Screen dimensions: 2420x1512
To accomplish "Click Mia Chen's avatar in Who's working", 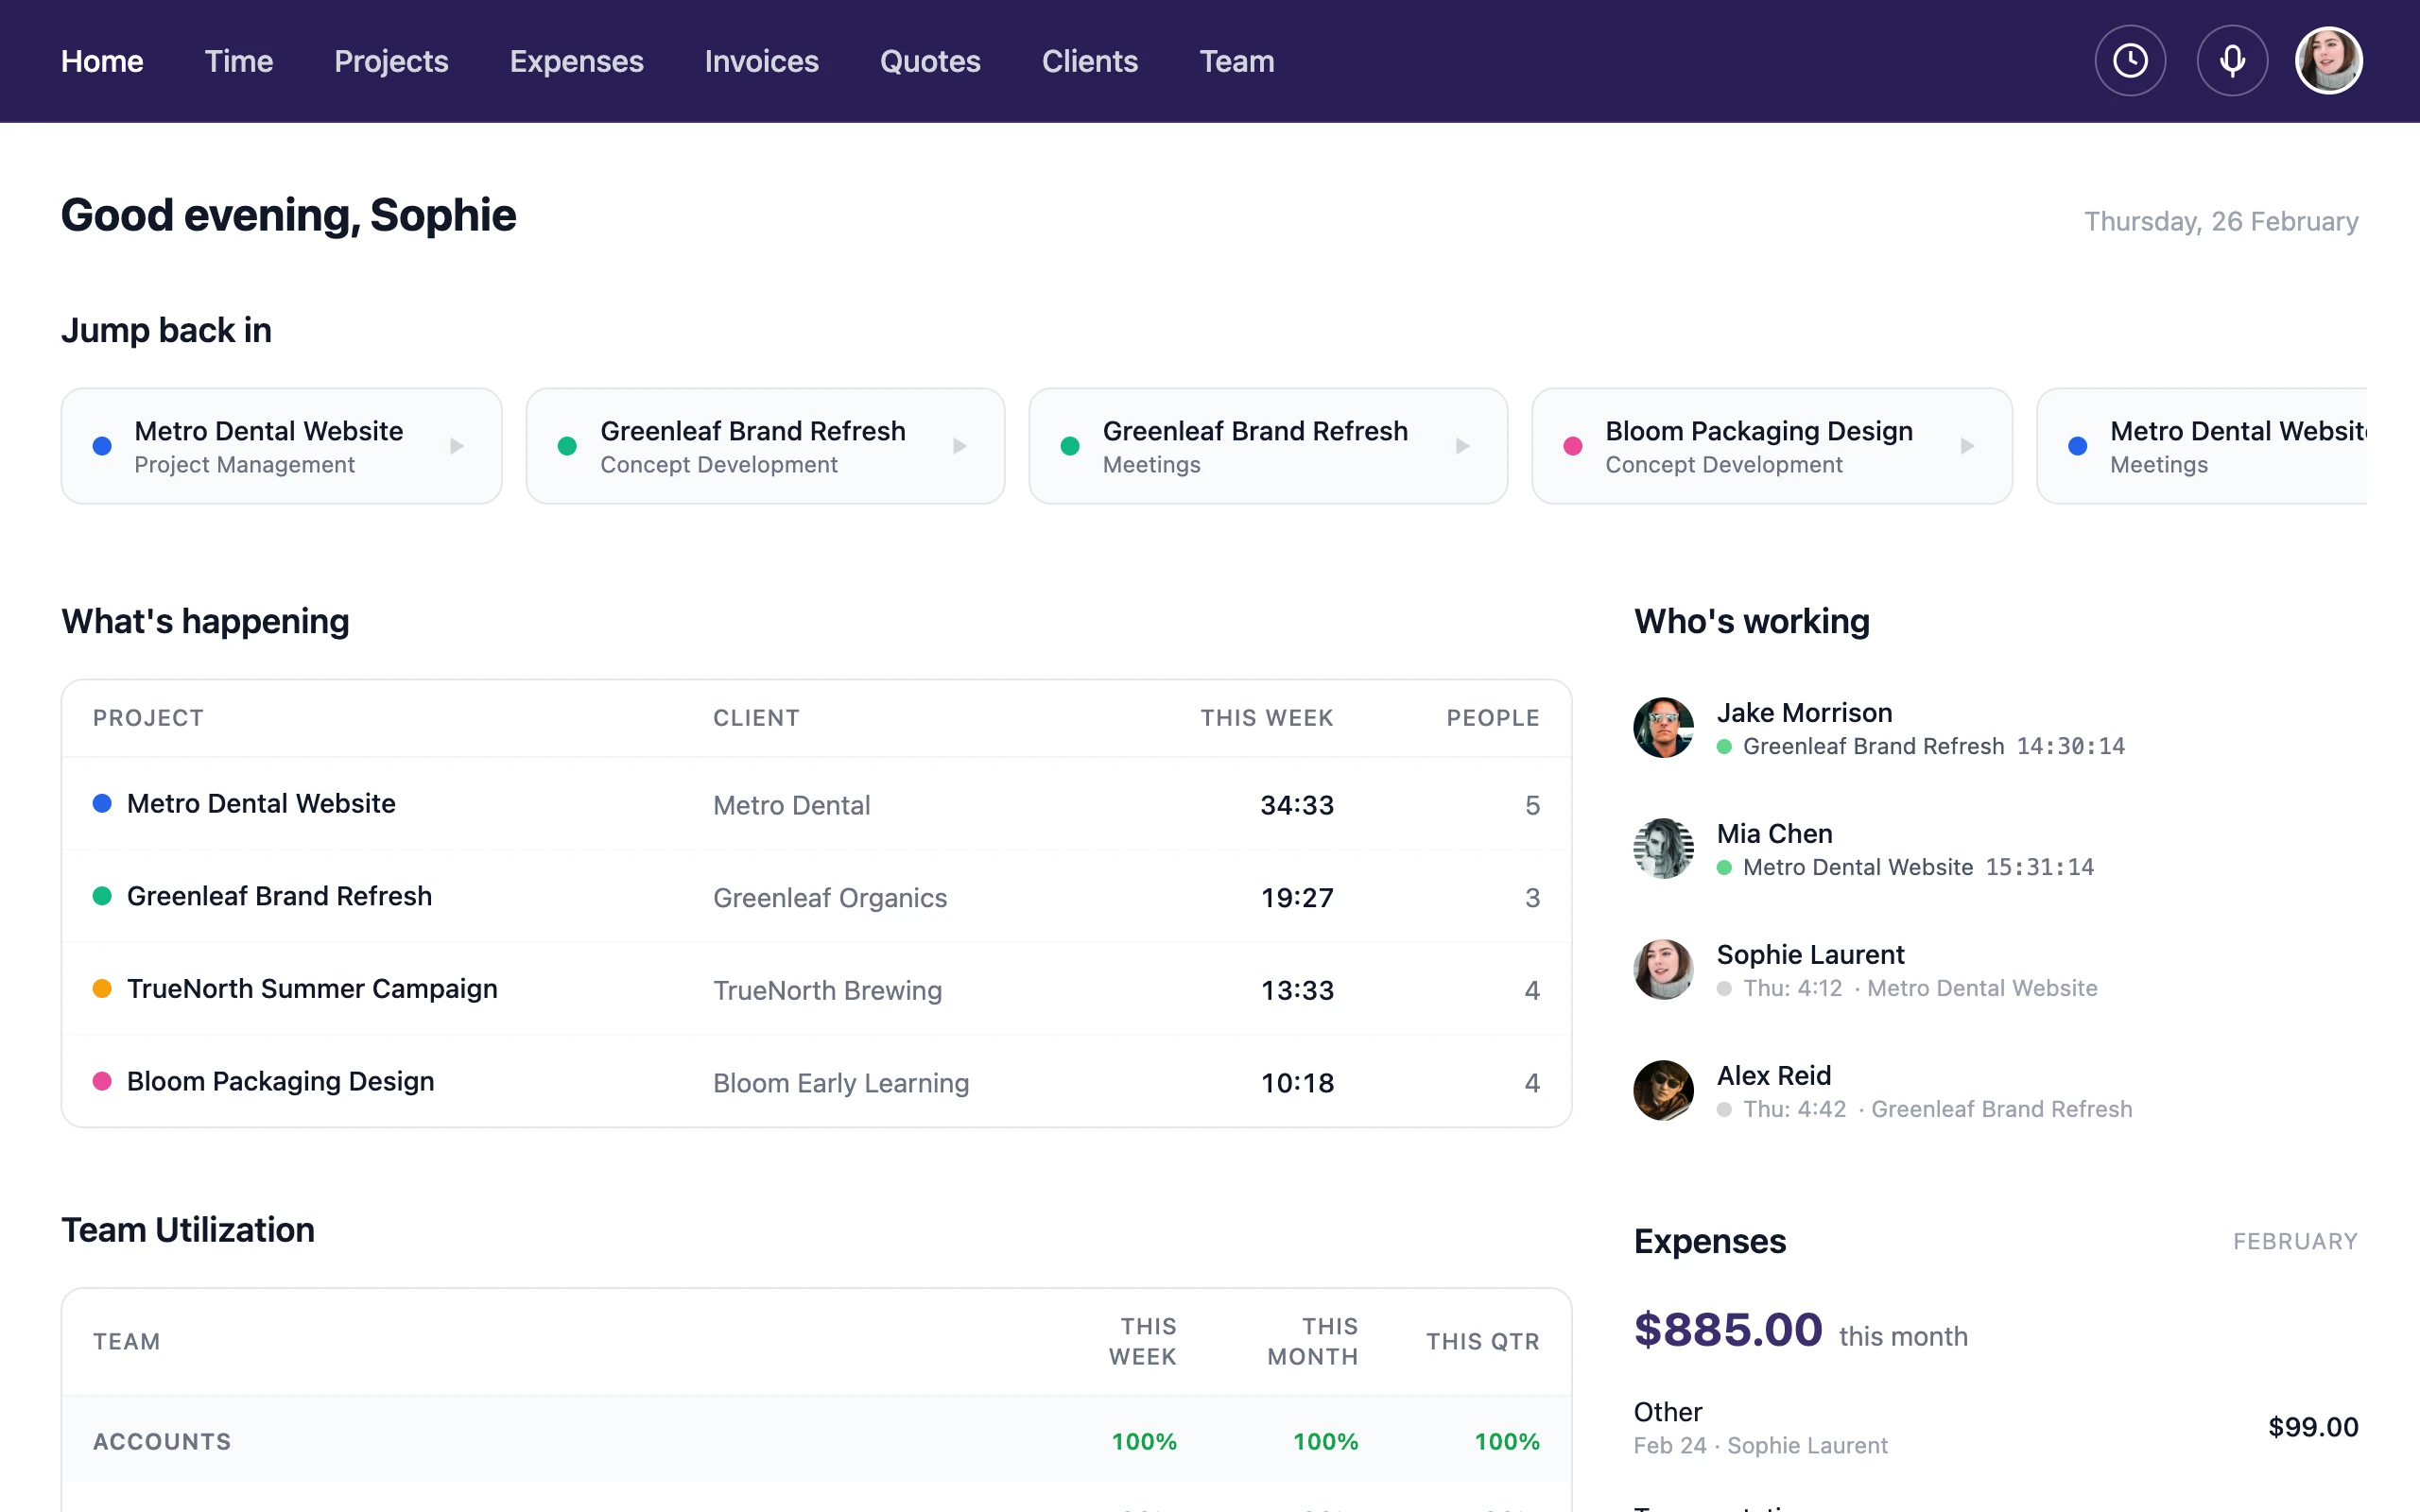I will (x=1663, y=848).
